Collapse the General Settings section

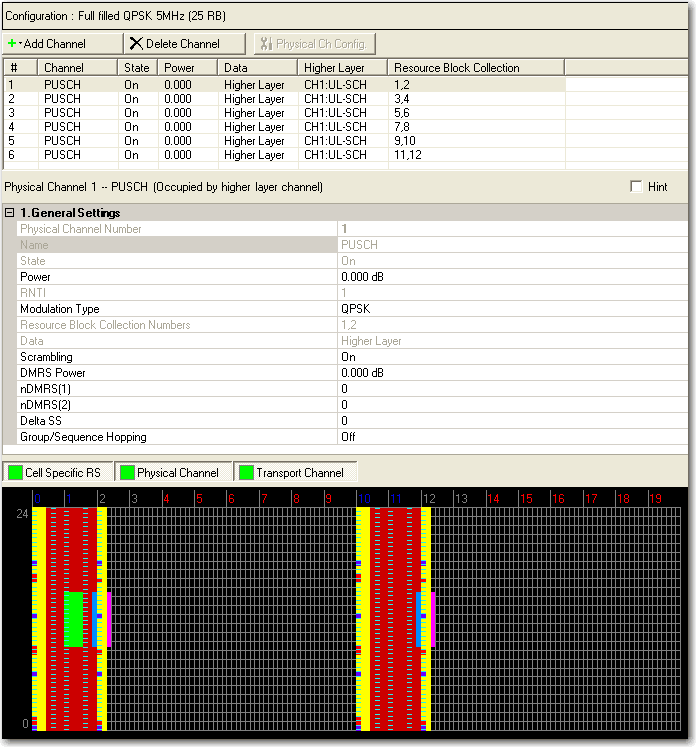(x=10, y=213)
